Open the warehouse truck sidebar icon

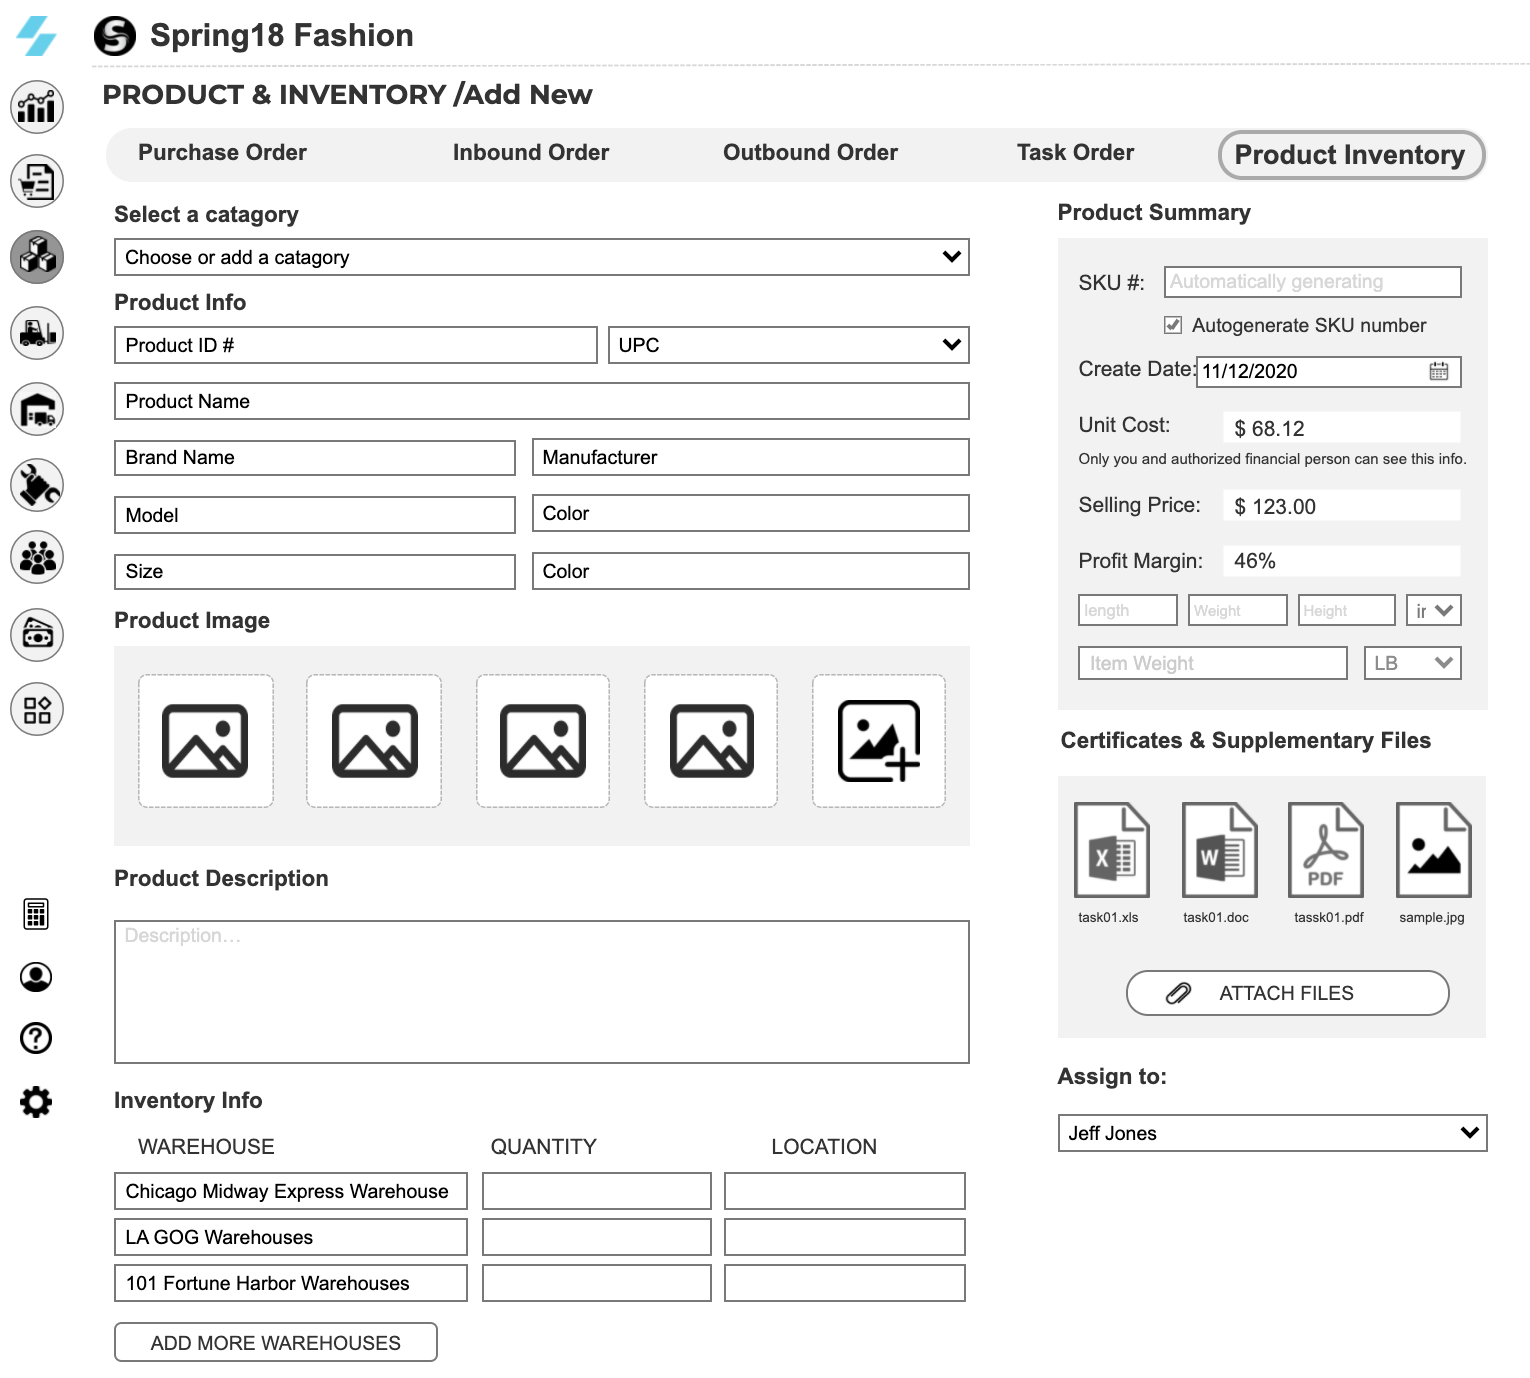click(37, 409)
